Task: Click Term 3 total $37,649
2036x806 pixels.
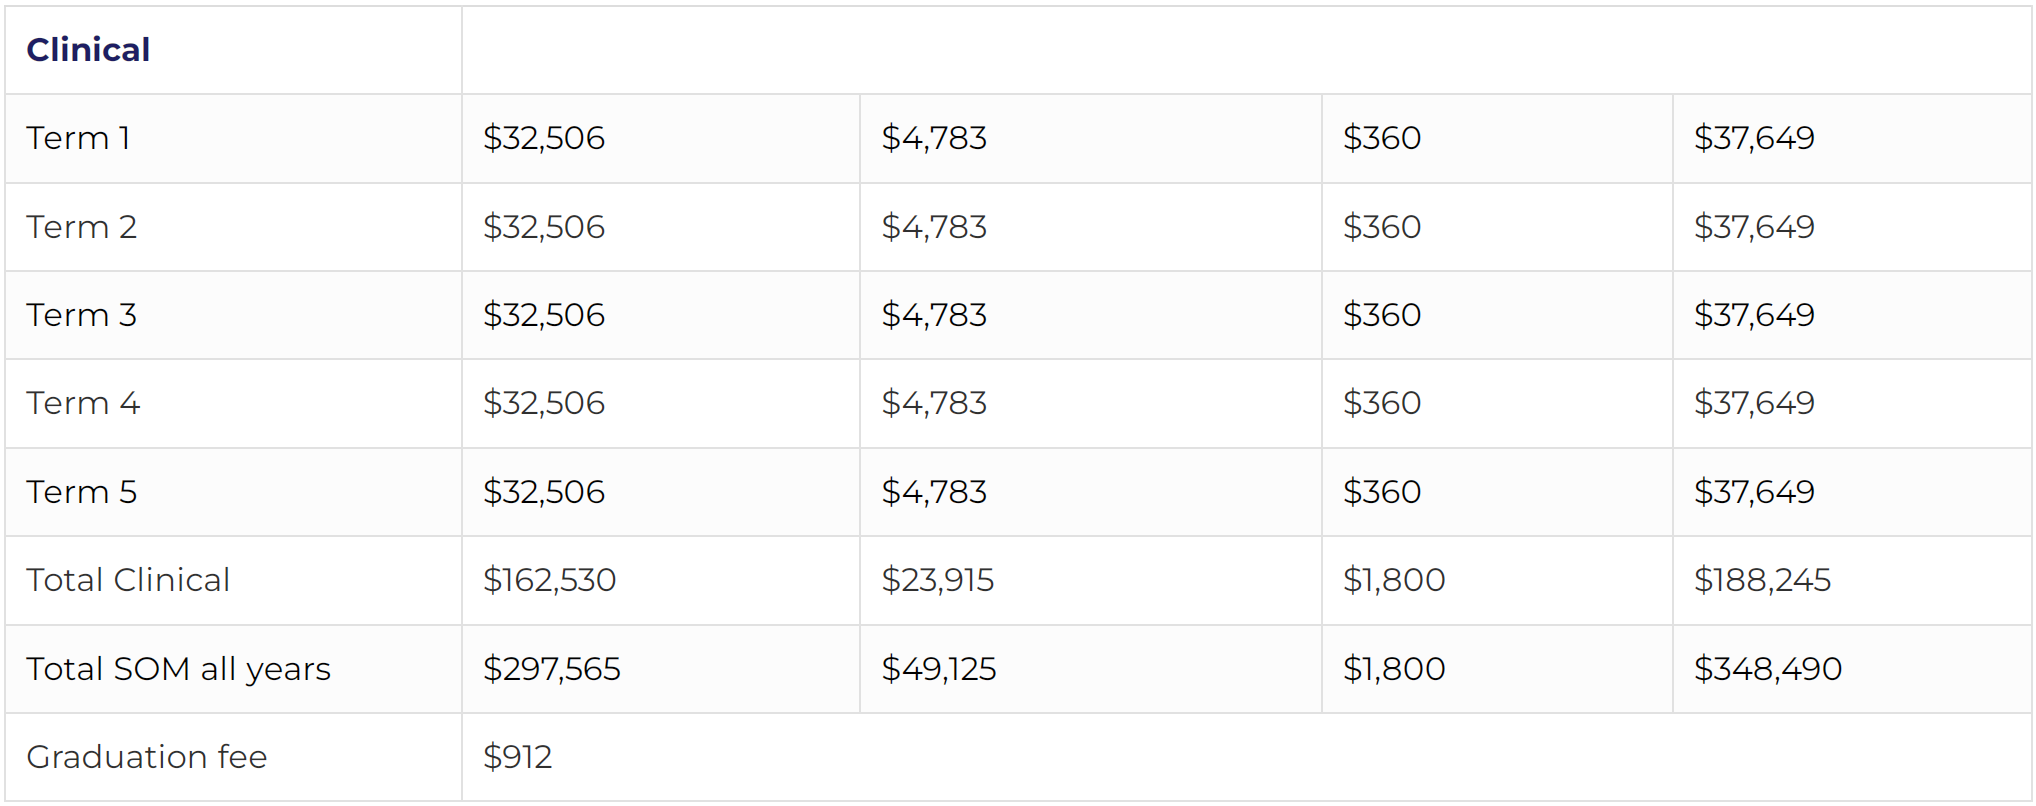Action: pyautogui.click(x=1754, y=315)
